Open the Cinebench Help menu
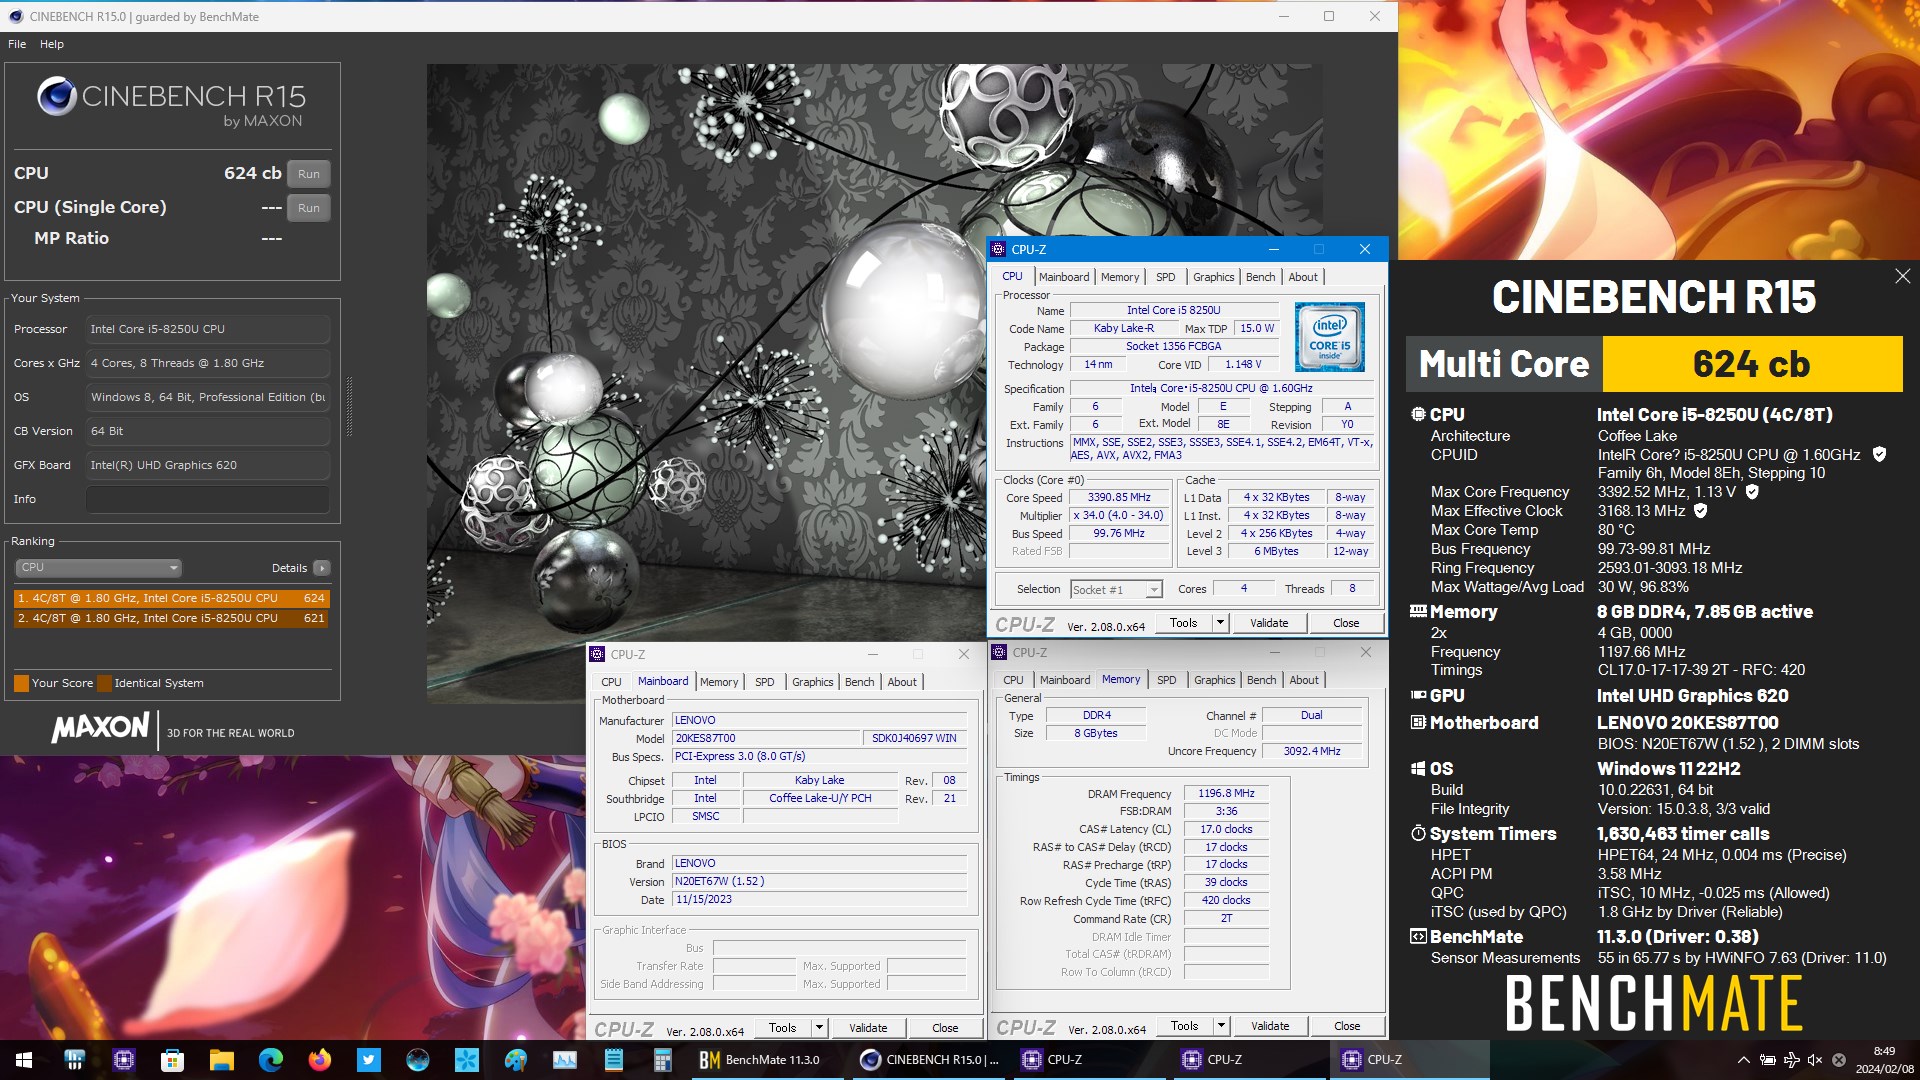Viewport: 1920px width, 1080px height. pos(52,44)
